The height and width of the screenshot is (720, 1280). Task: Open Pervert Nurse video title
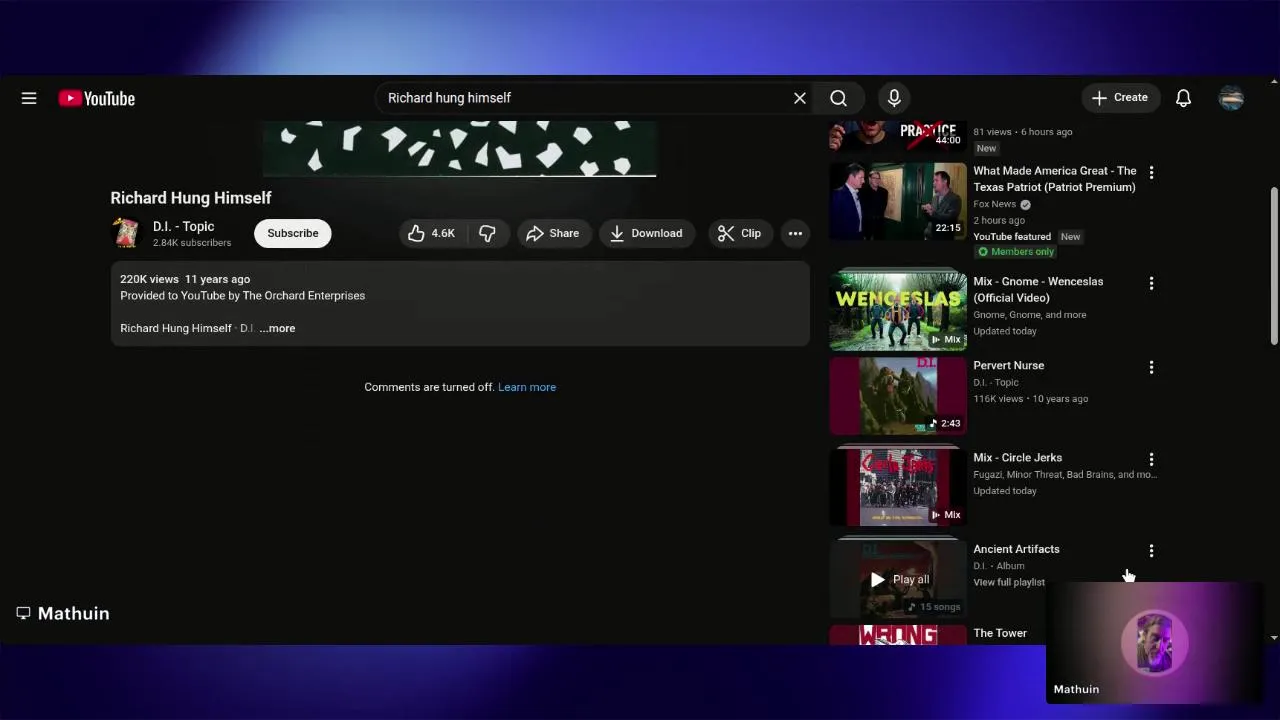[1008, 366]
